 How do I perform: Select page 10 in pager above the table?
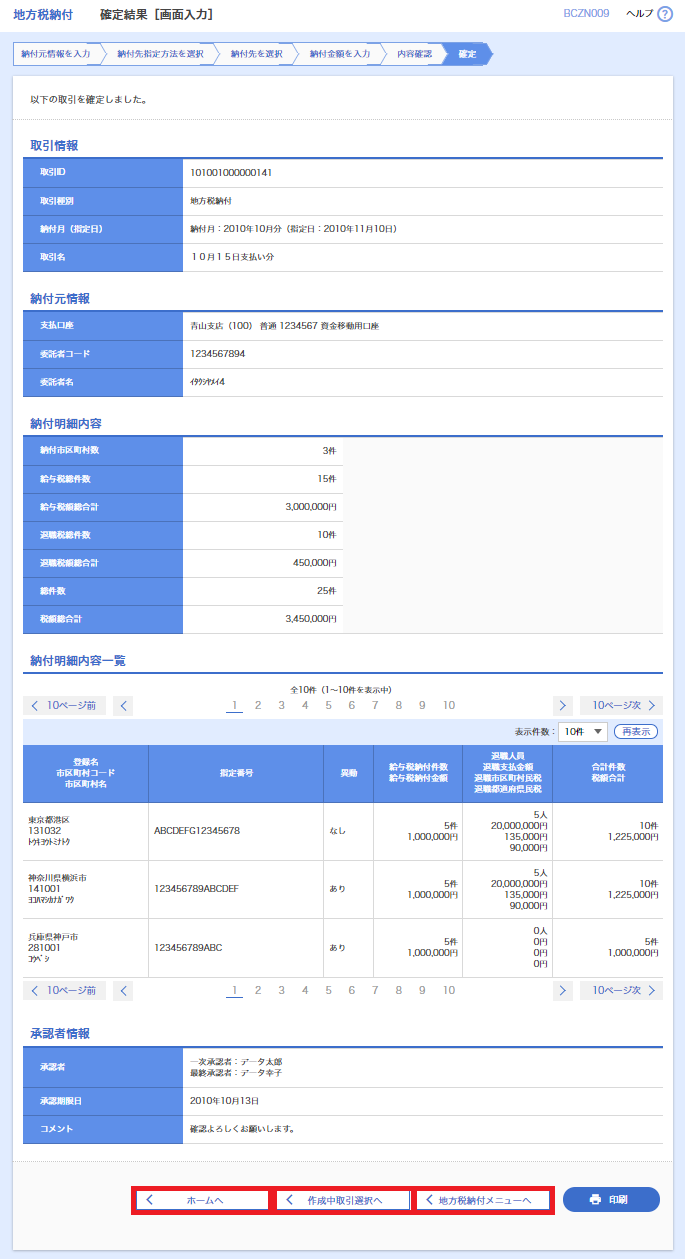(x=449, y=706)
